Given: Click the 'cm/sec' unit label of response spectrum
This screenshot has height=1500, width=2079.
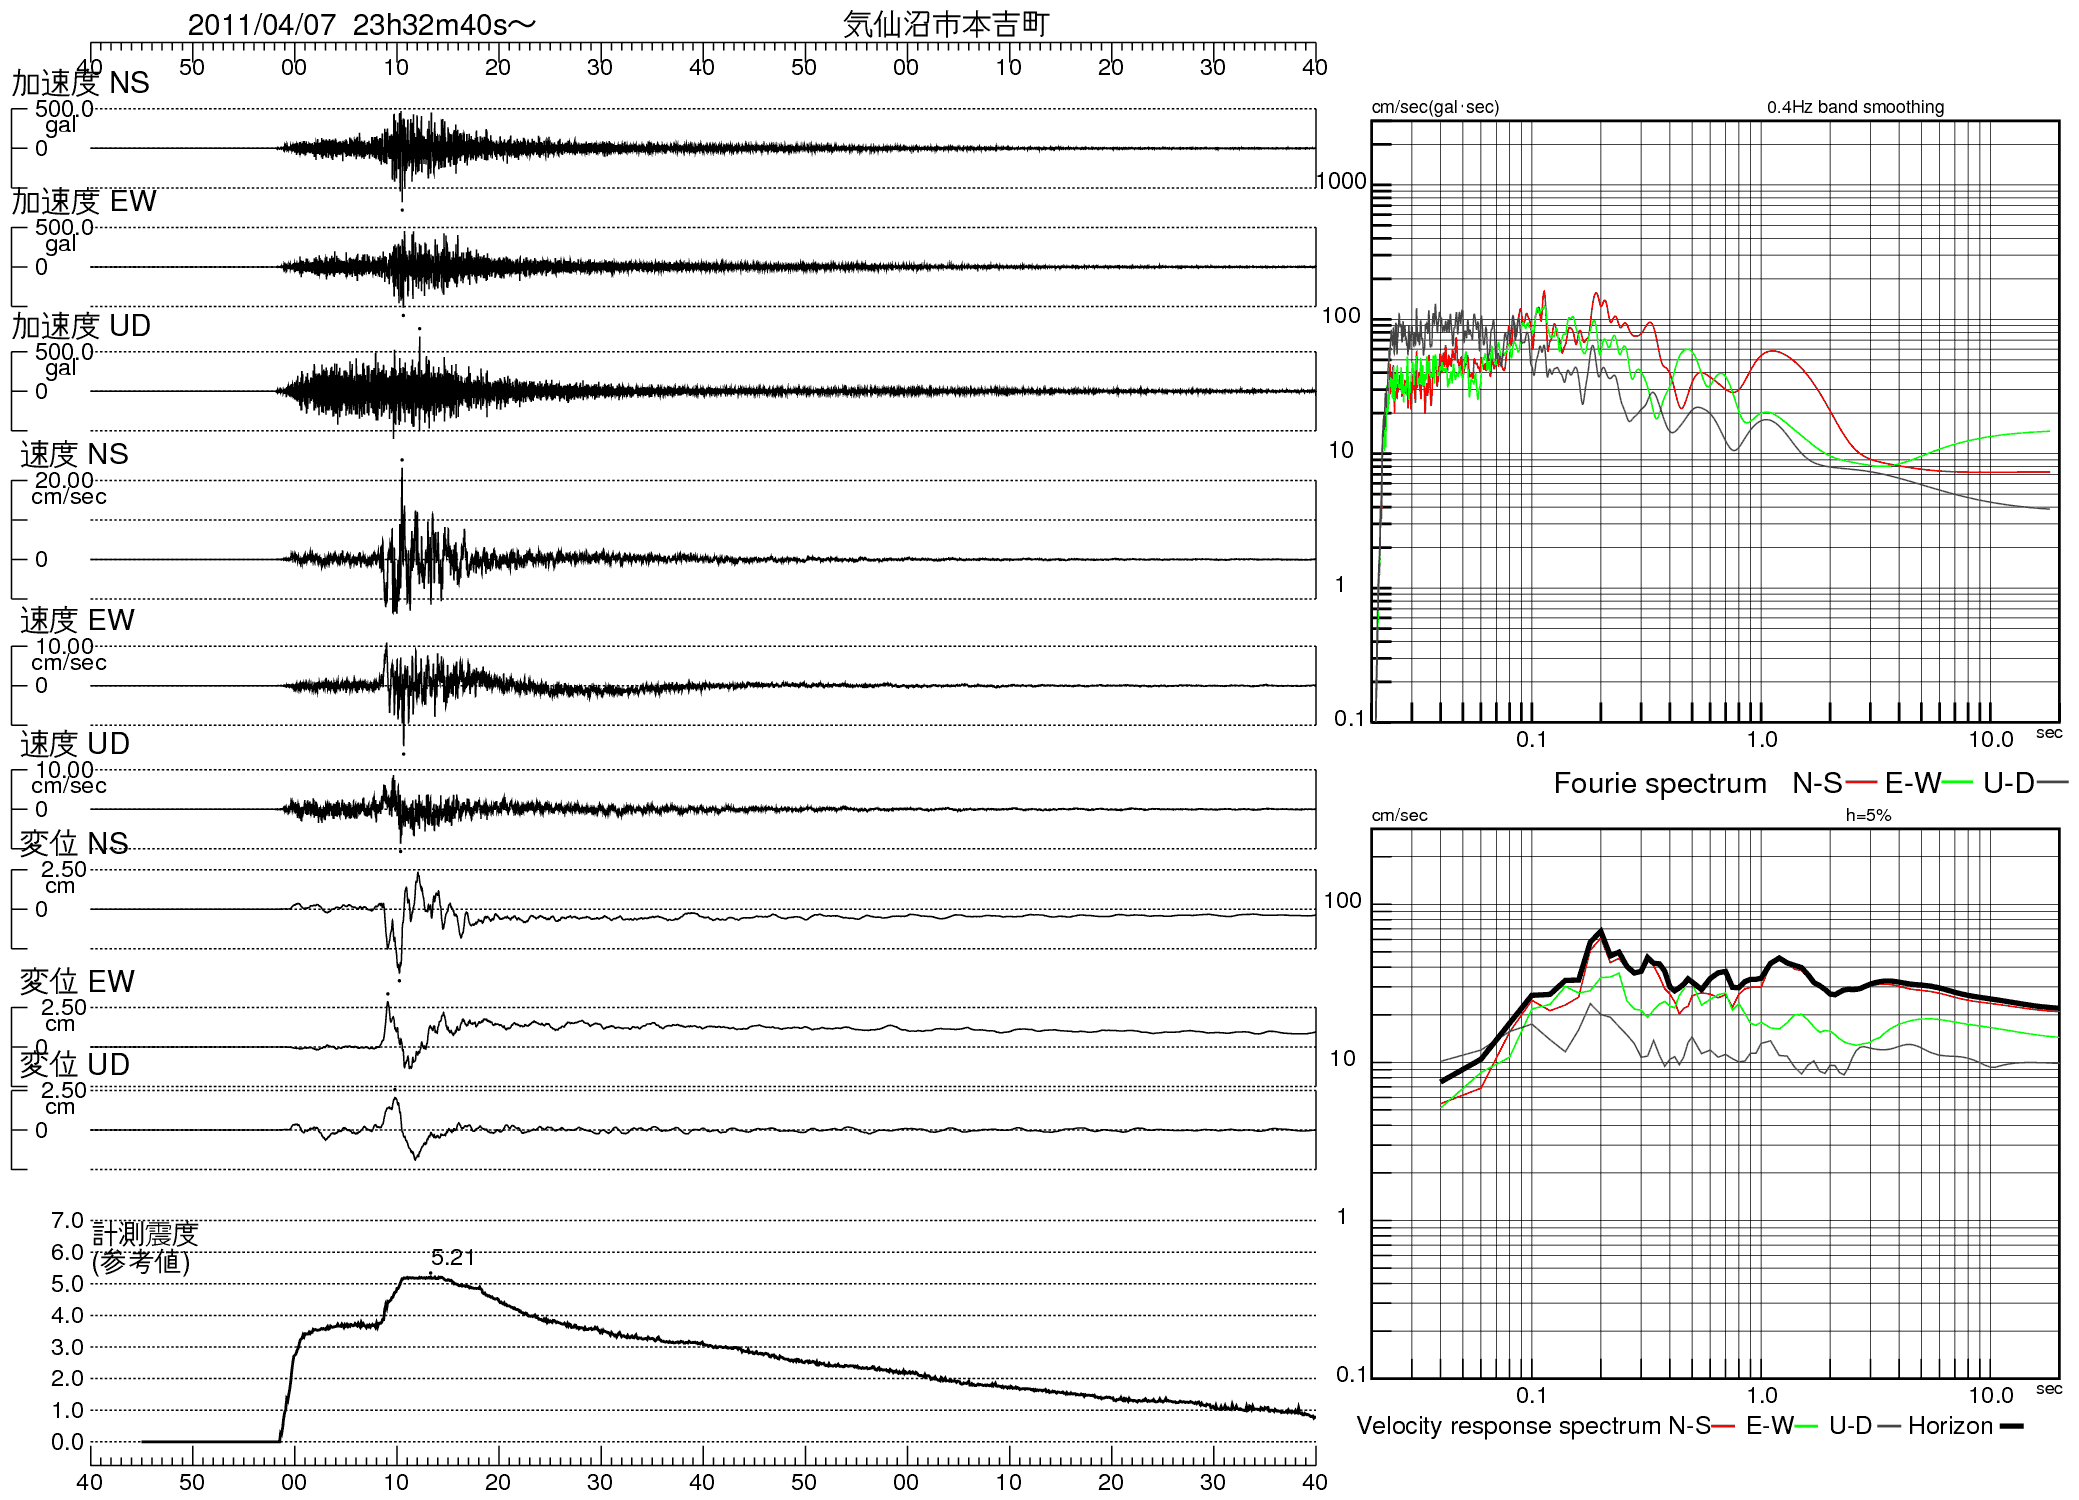Looking at the screenshot, I should pos(1399,815).
